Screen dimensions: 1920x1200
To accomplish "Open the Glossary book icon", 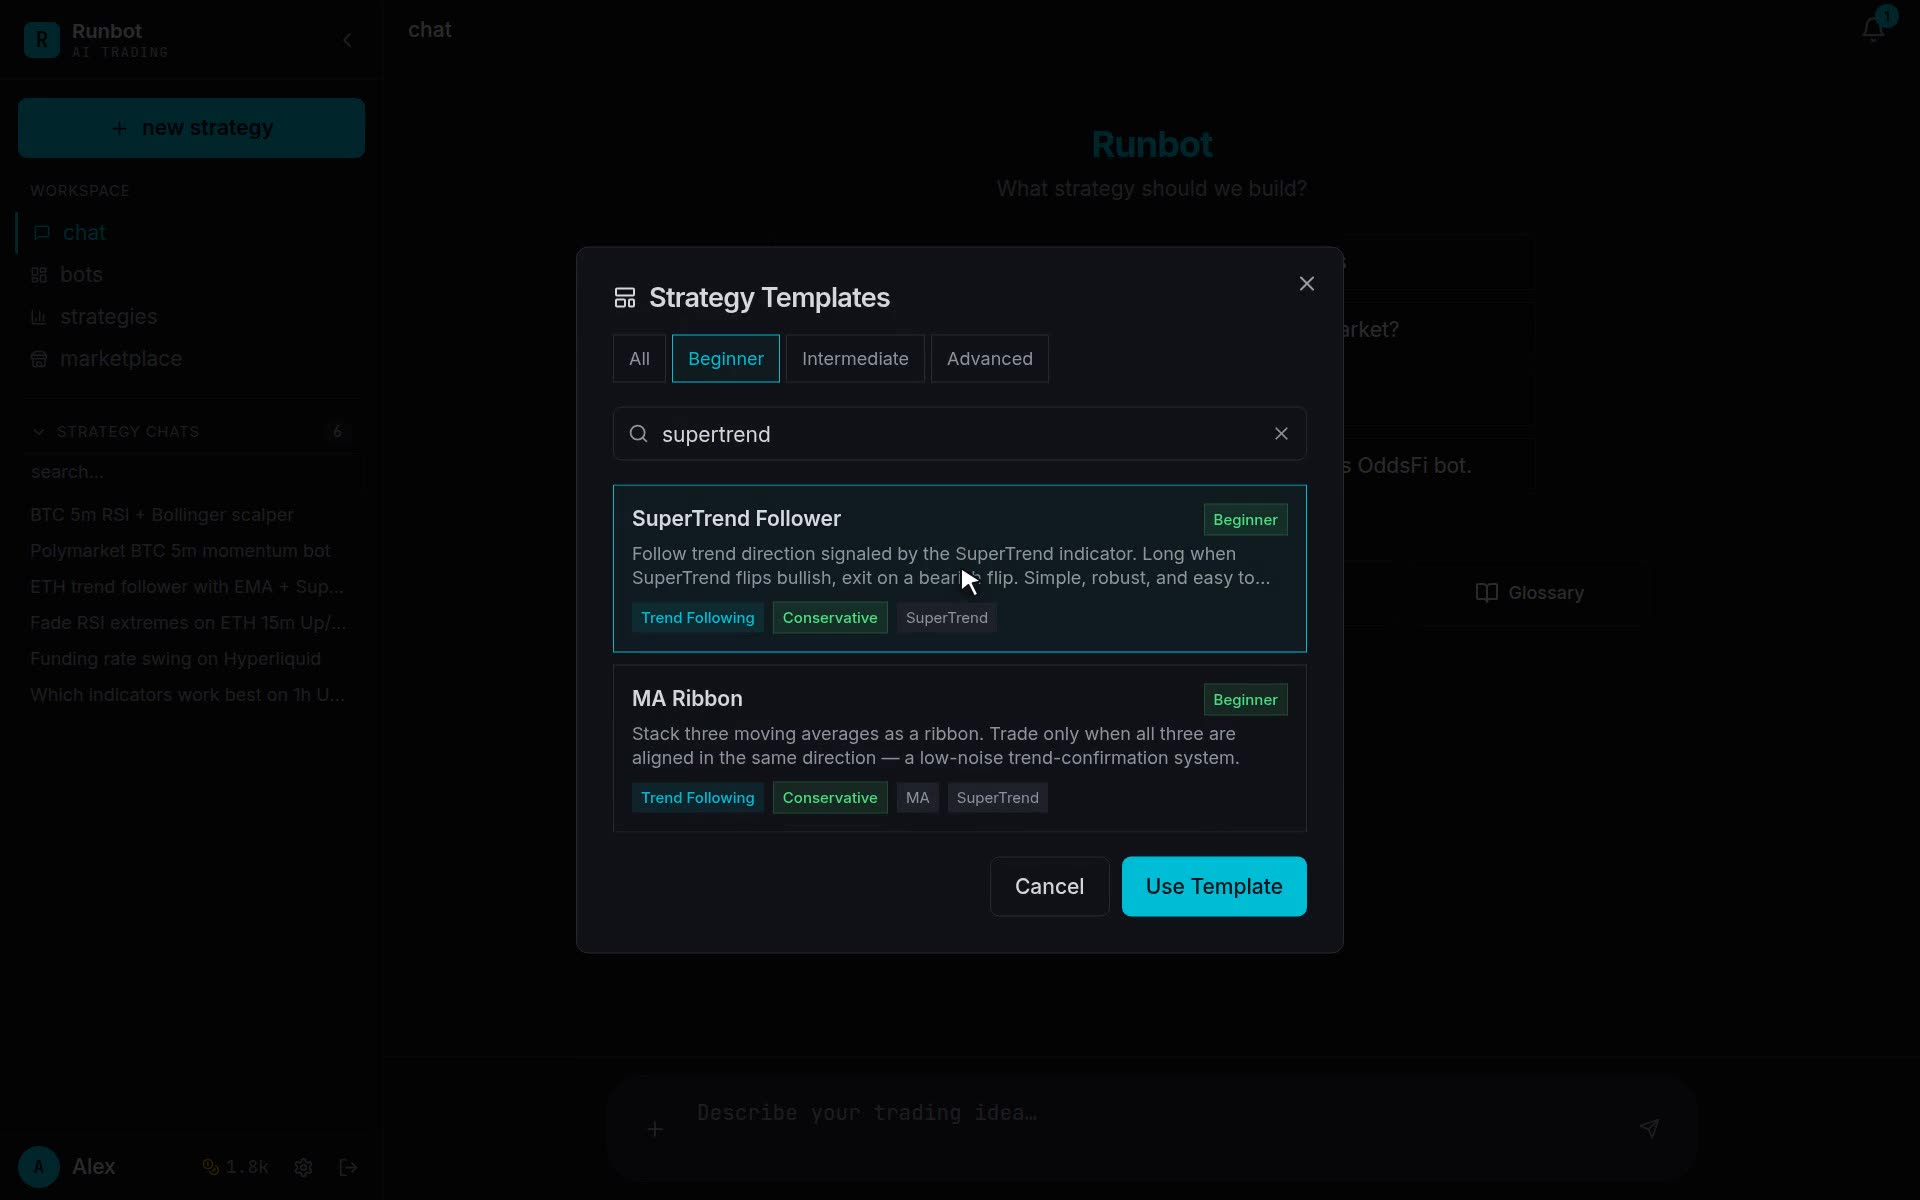I will (1486, 593).
